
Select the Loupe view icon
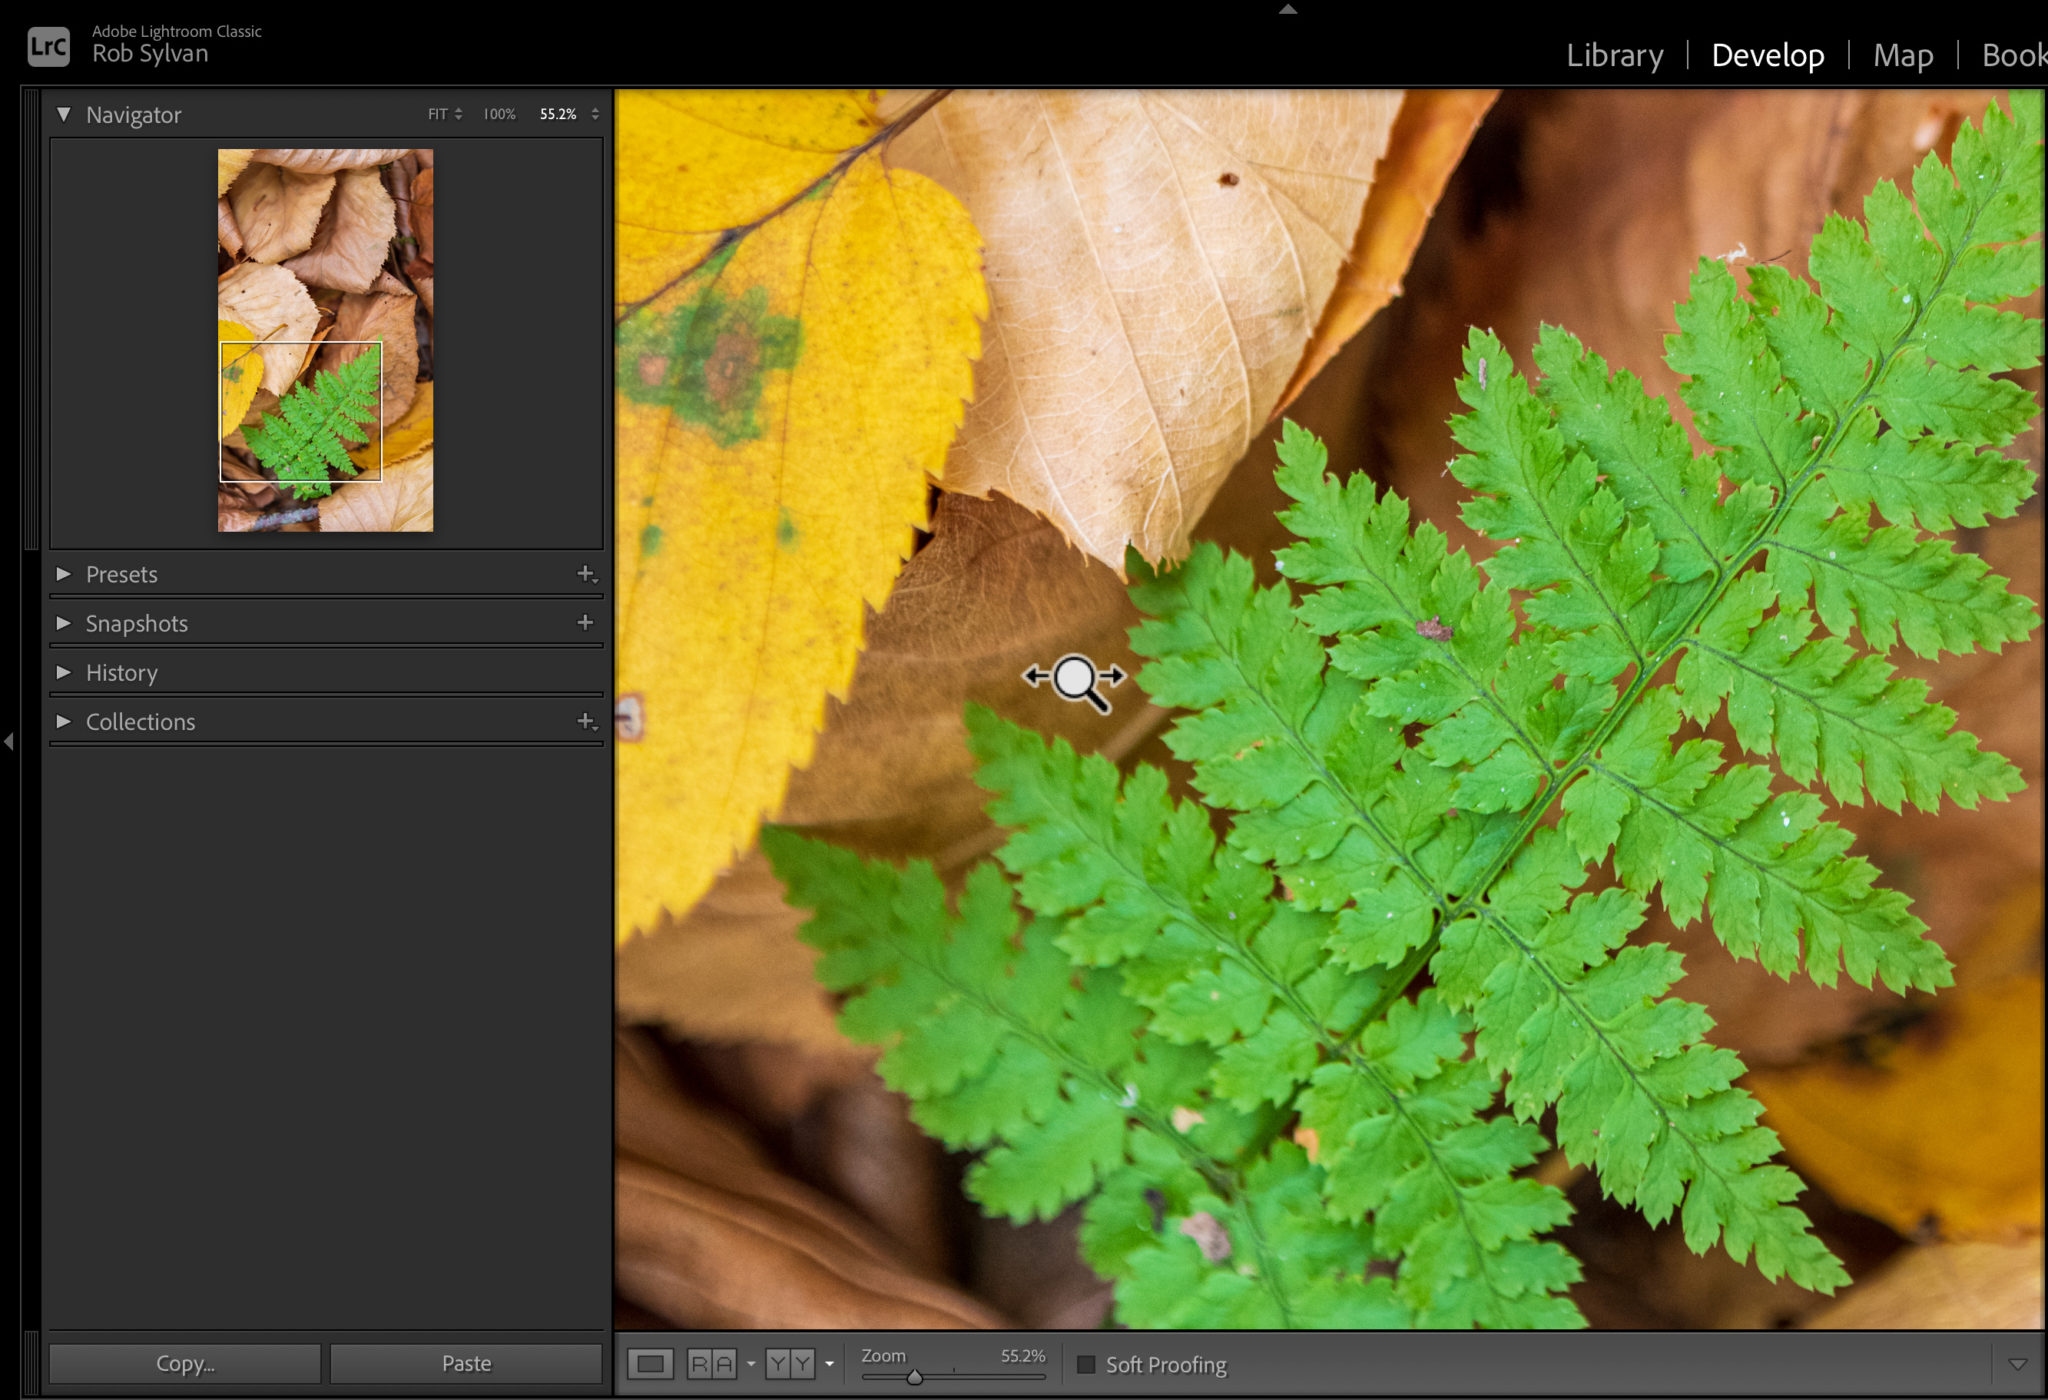click(651, 1363)
